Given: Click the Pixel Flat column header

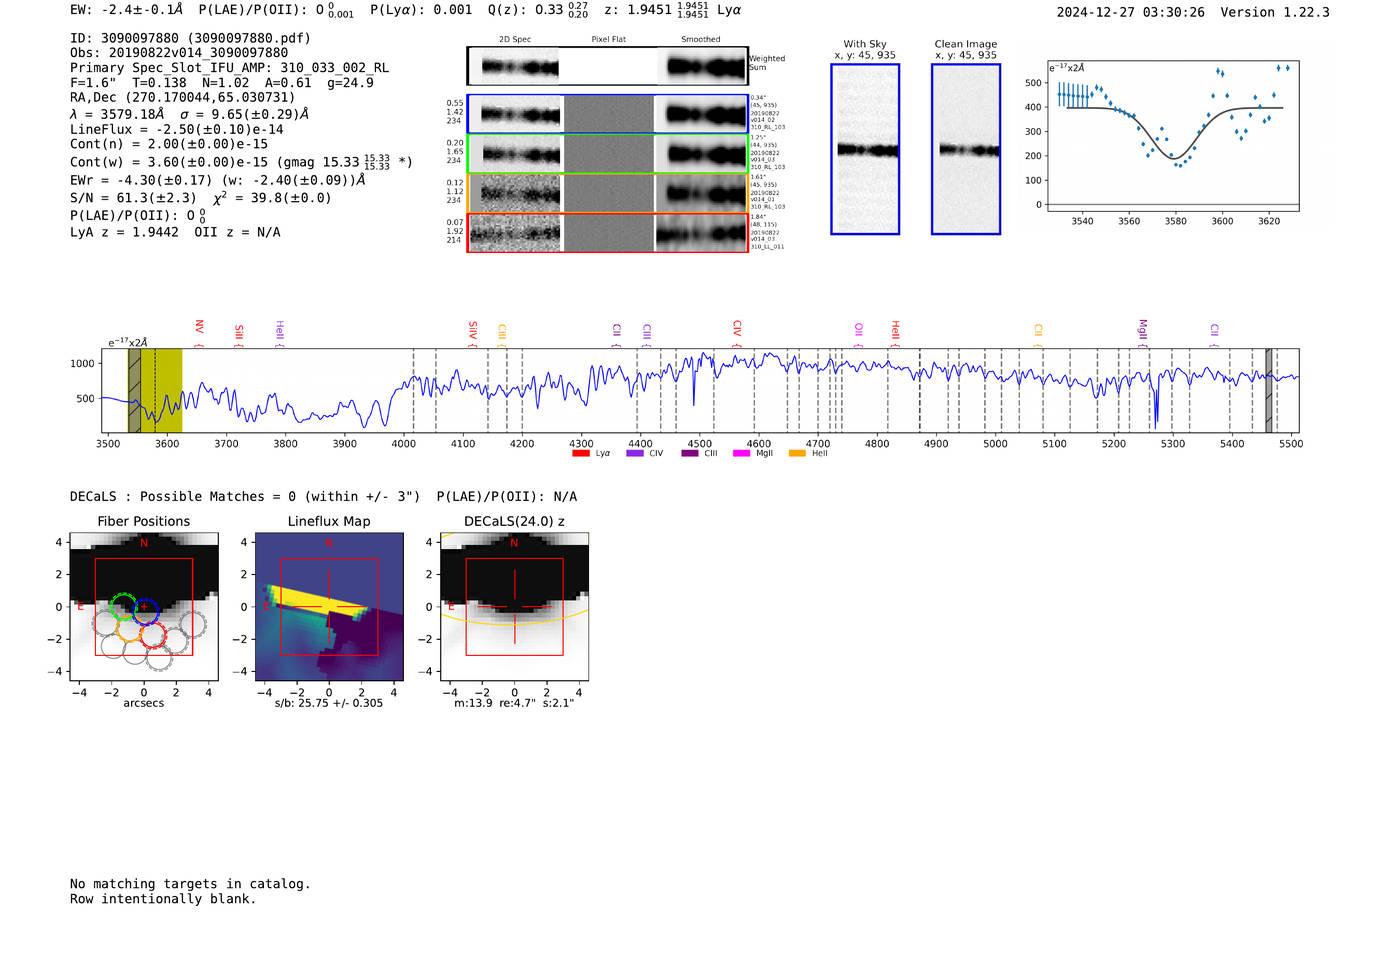Looking at the screenshot, I should point(608,39).
